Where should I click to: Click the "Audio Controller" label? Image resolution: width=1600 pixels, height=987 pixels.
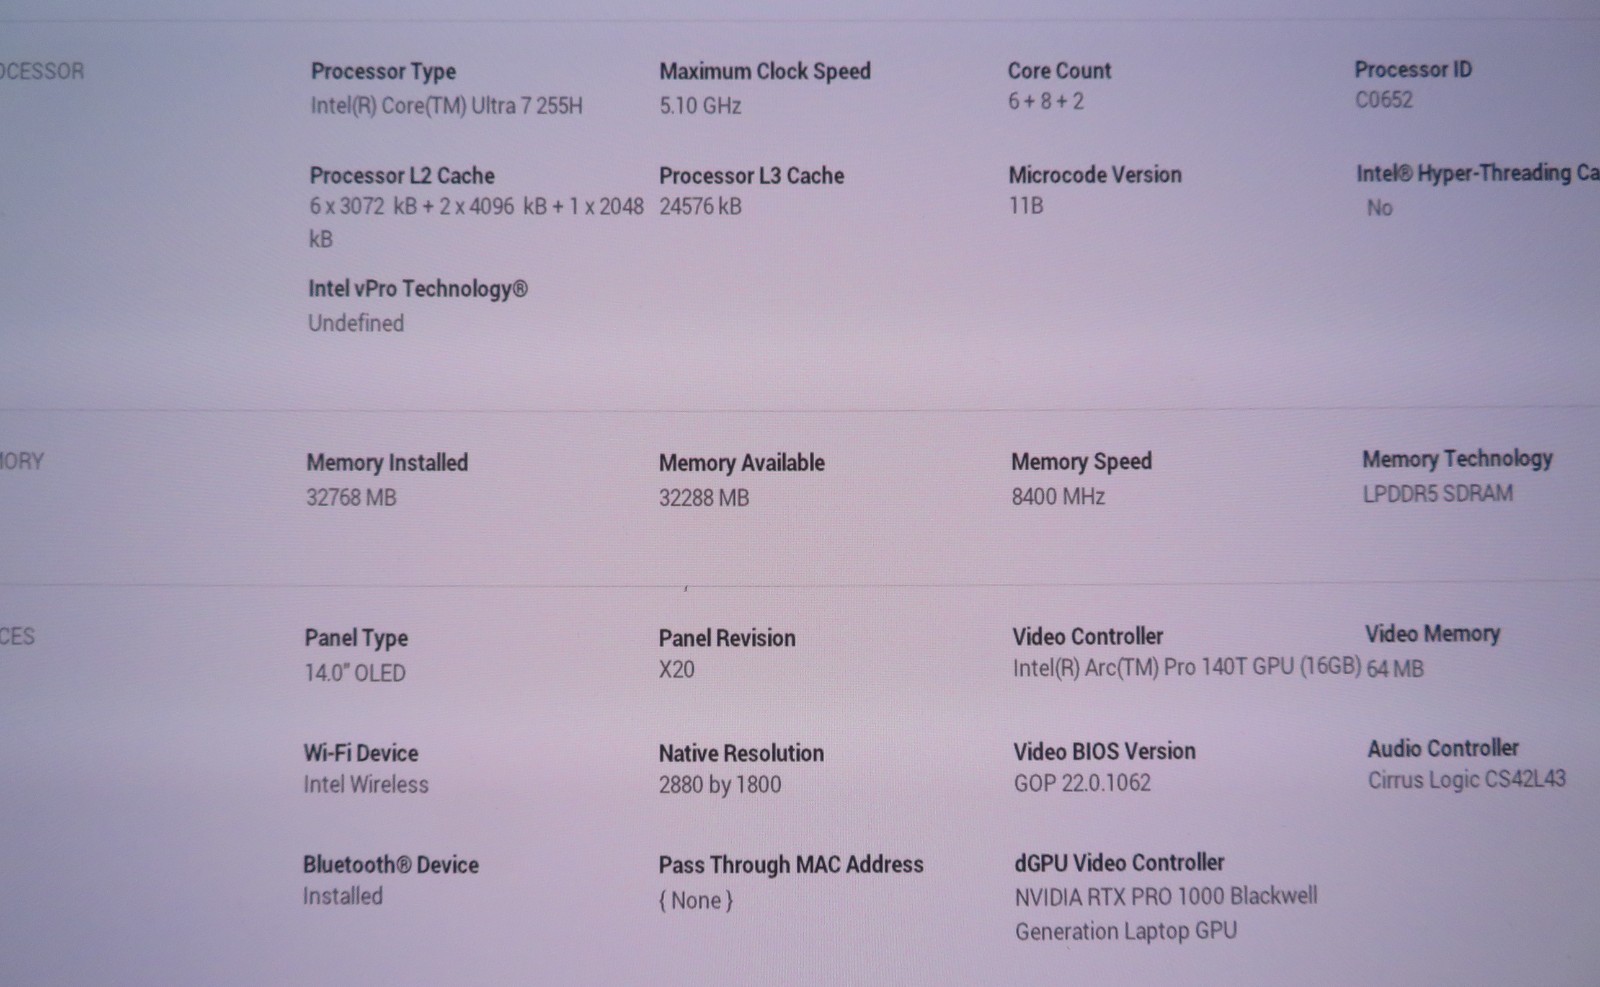[1443, 748]
